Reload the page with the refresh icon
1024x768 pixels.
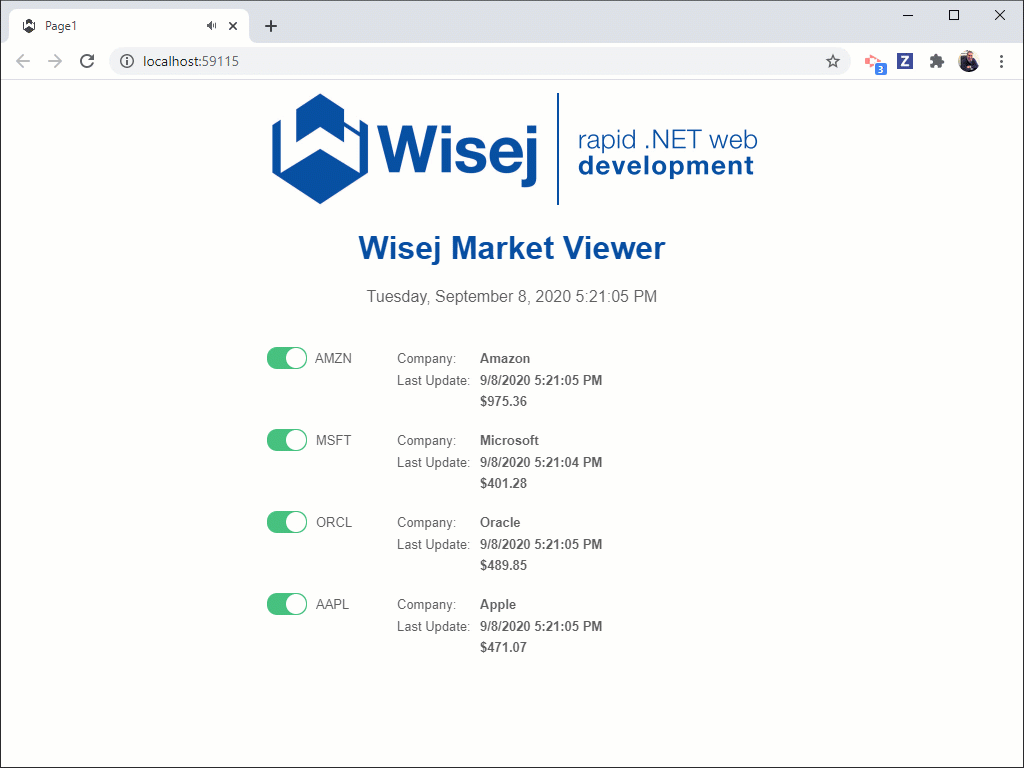pos(87,61)
